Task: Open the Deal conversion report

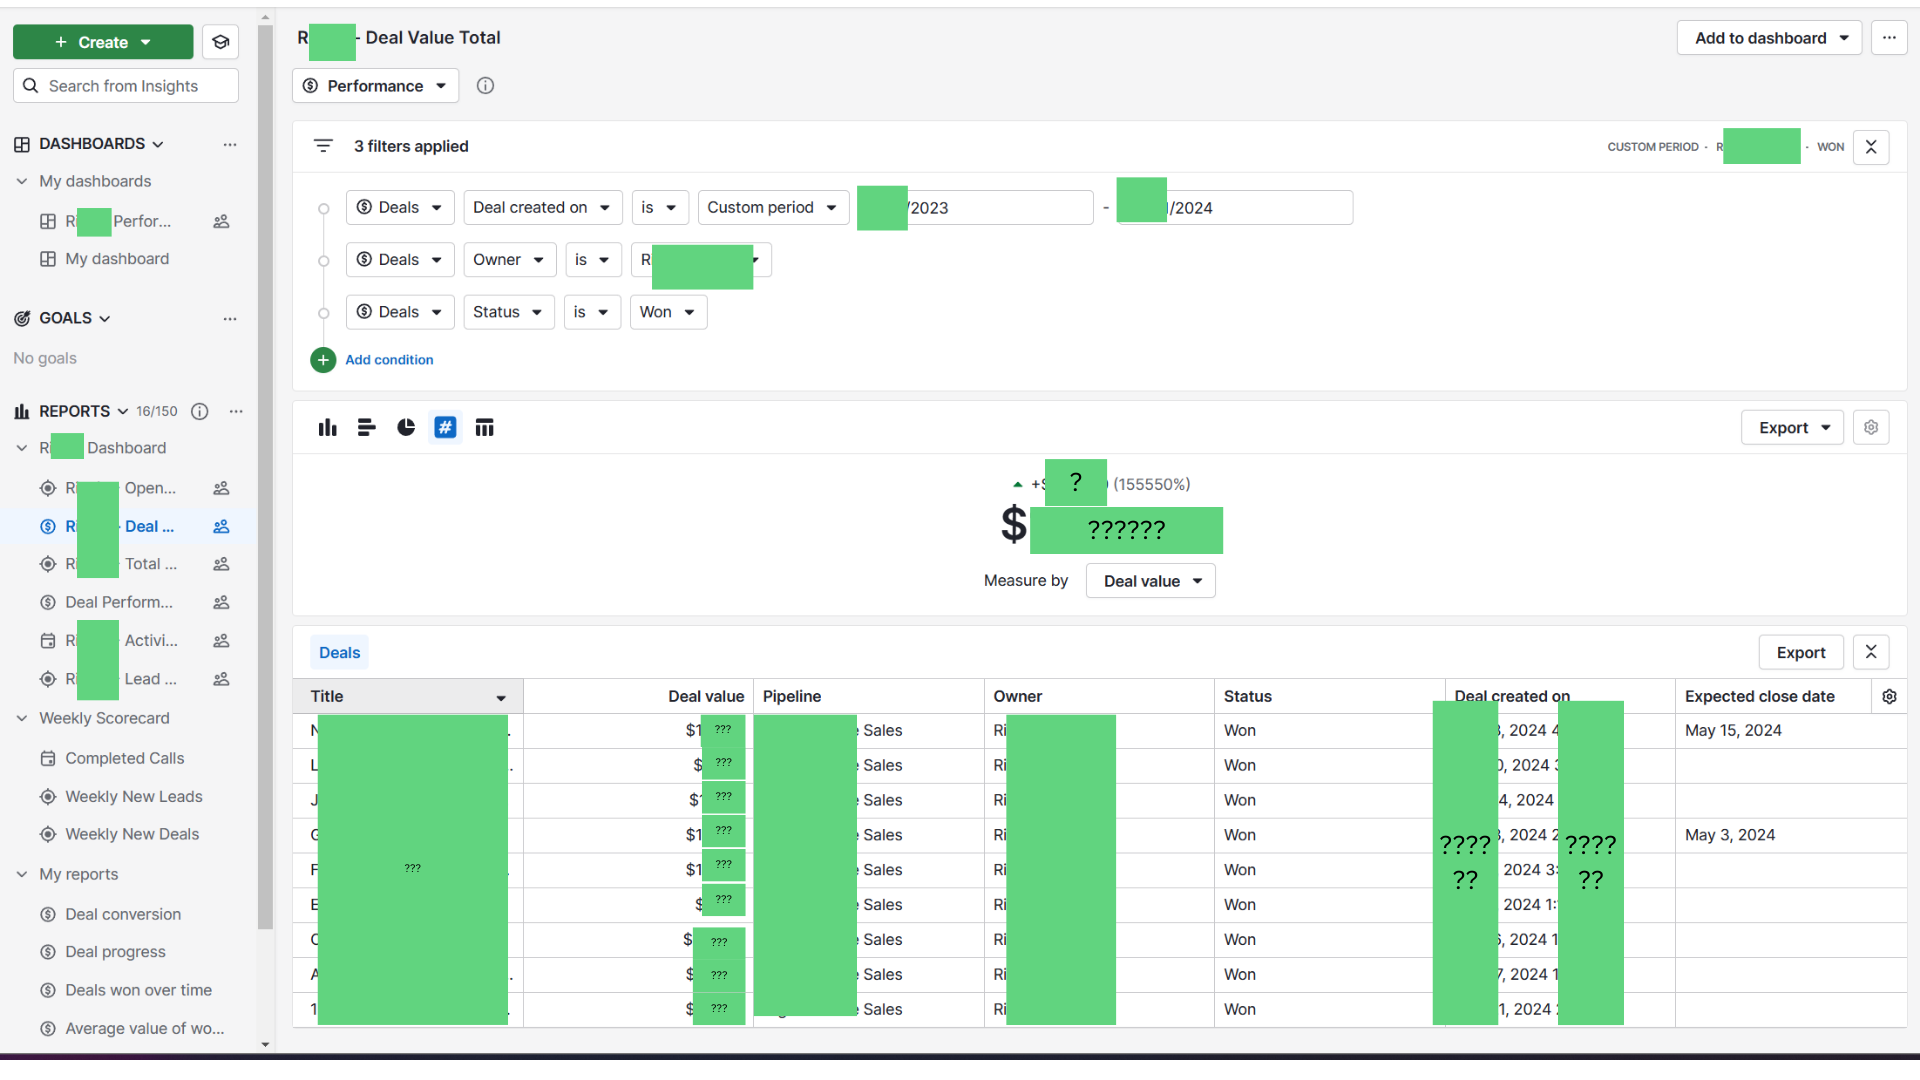Action: [123, 915]
